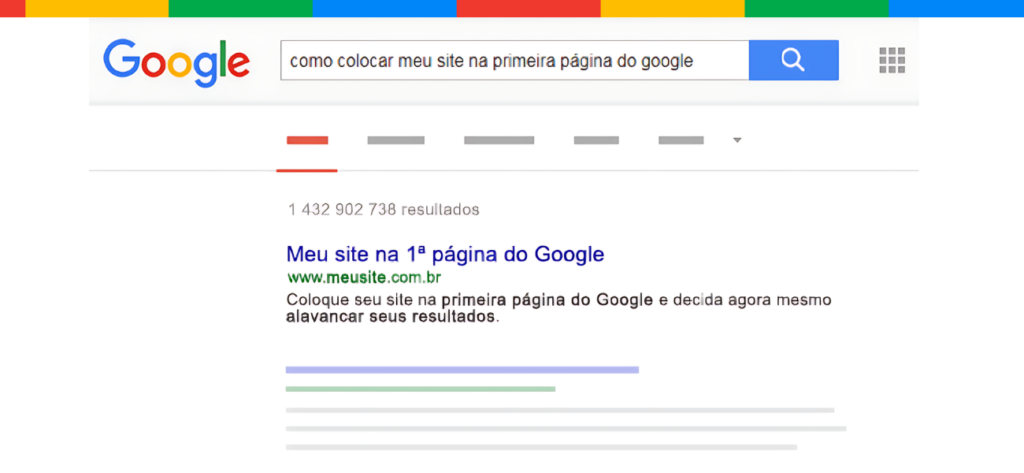The width and height of the screenshot is (1024, 473).
Task: Click the bold "alavancar seus resultados" snippet text
Action: click(x=390, y=317)
